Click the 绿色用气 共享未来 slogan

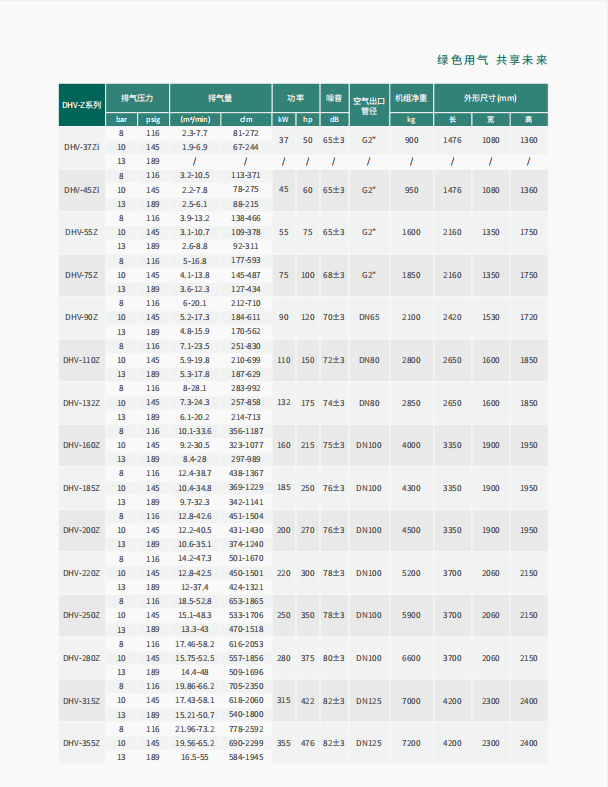(x=492, y=60)
